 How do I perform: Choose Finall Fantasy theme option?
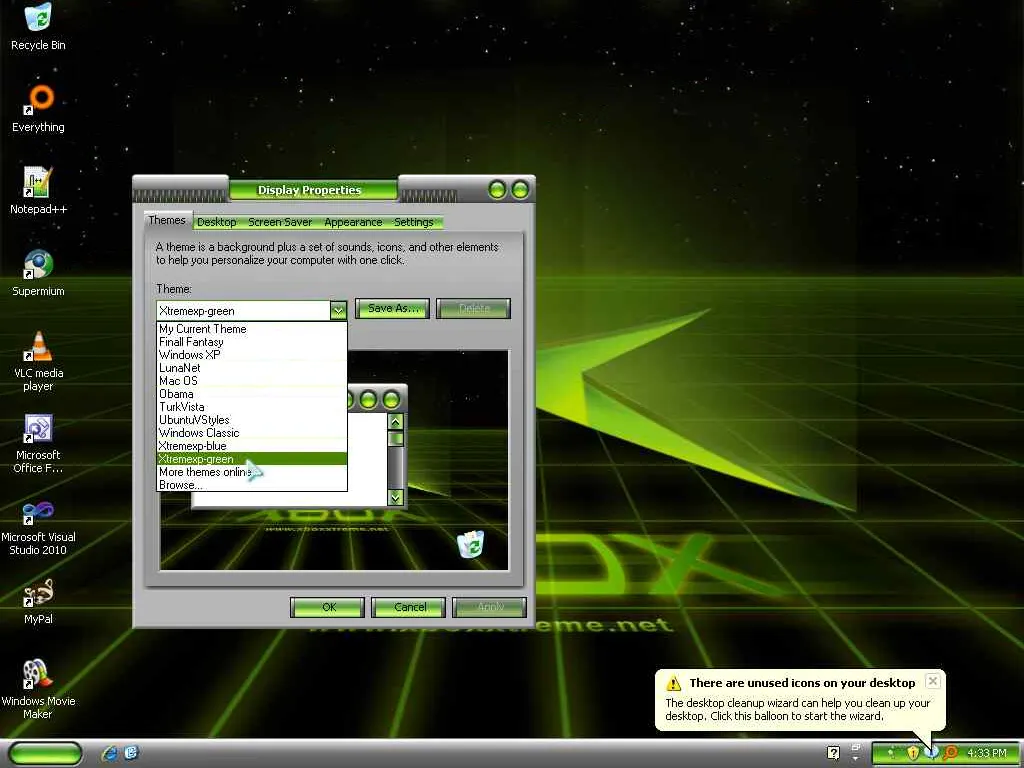click(252, 342)
